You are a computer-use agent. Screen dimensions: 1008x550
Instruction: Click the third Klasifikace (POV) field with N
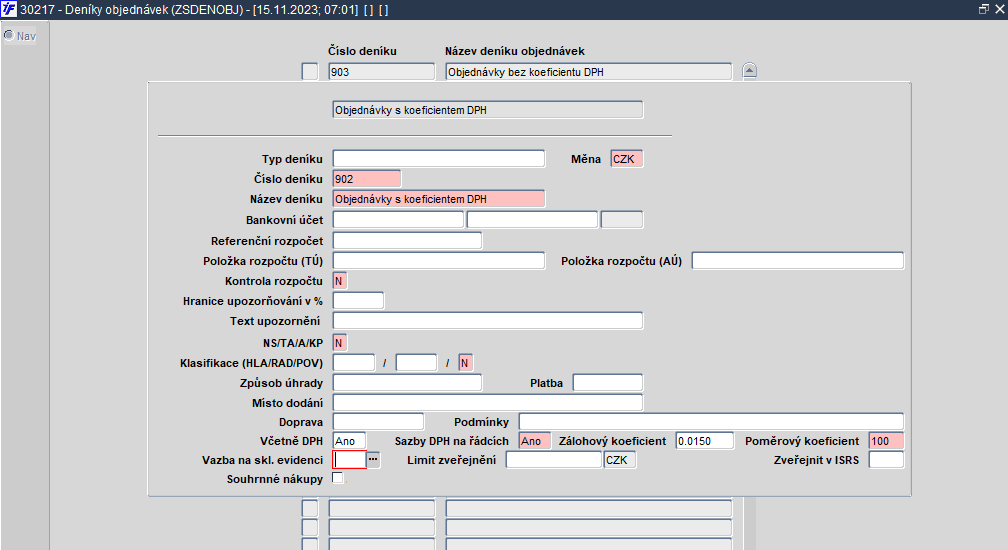[x=465, y=362]
